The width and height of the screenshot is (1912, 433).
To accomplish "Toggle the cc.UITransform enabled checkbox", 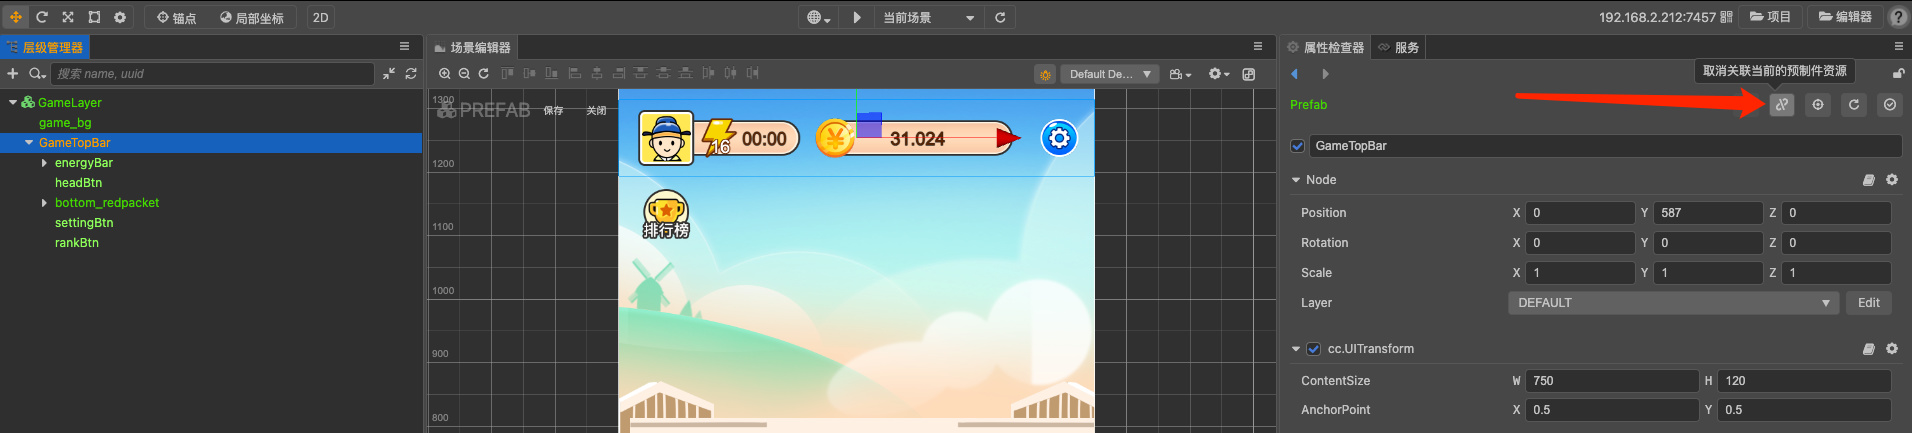I will 1314,349.
